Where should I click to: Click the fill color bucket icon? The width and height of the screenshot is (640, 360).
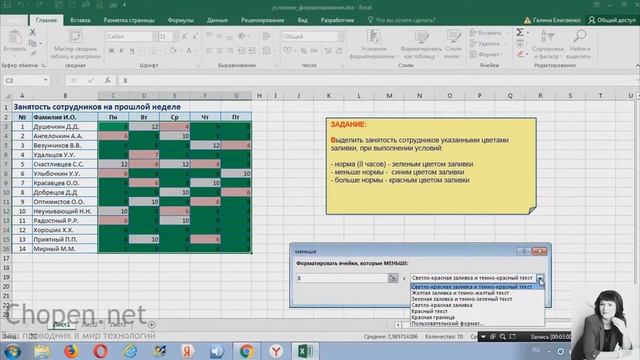(x=173, y=51)
